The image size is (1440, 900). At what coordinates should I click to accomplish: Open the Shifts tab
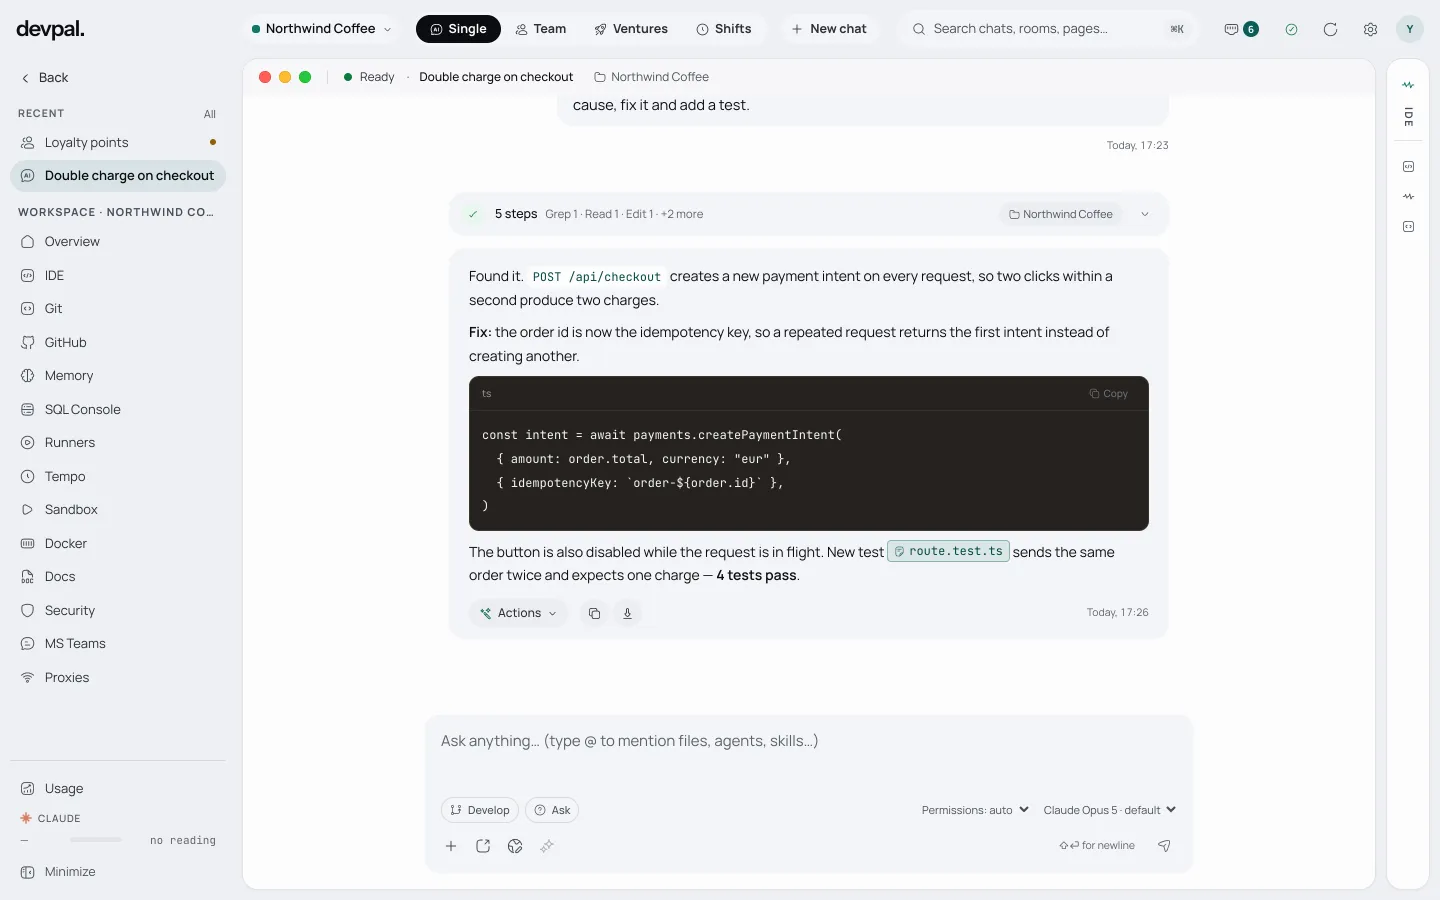[x=724, y=29]
